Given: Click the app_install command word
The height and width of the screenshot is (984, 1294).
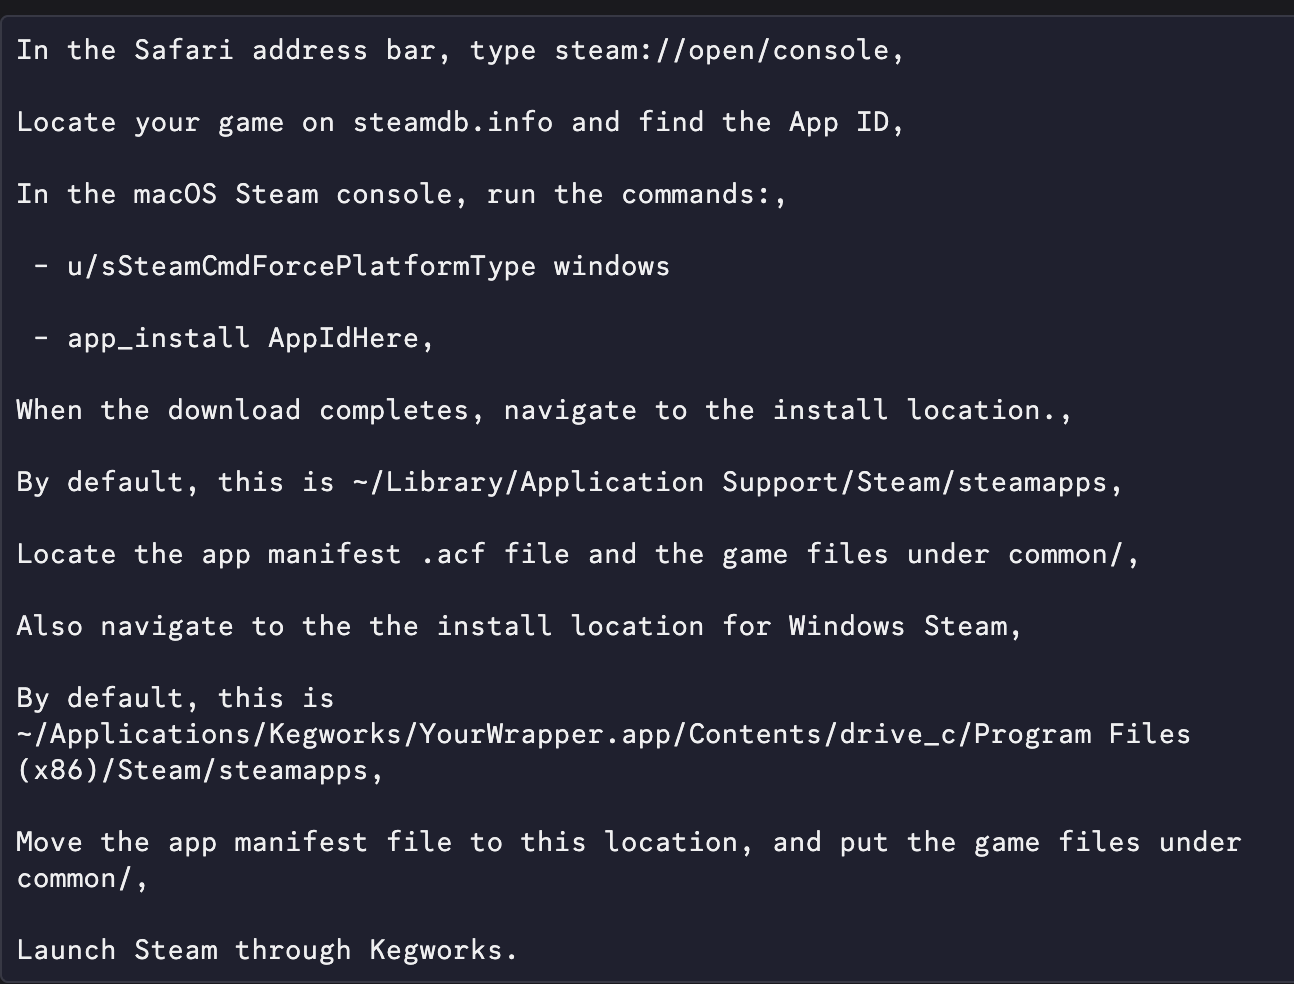Looking at the screenshot, I should tap(159, 338).
